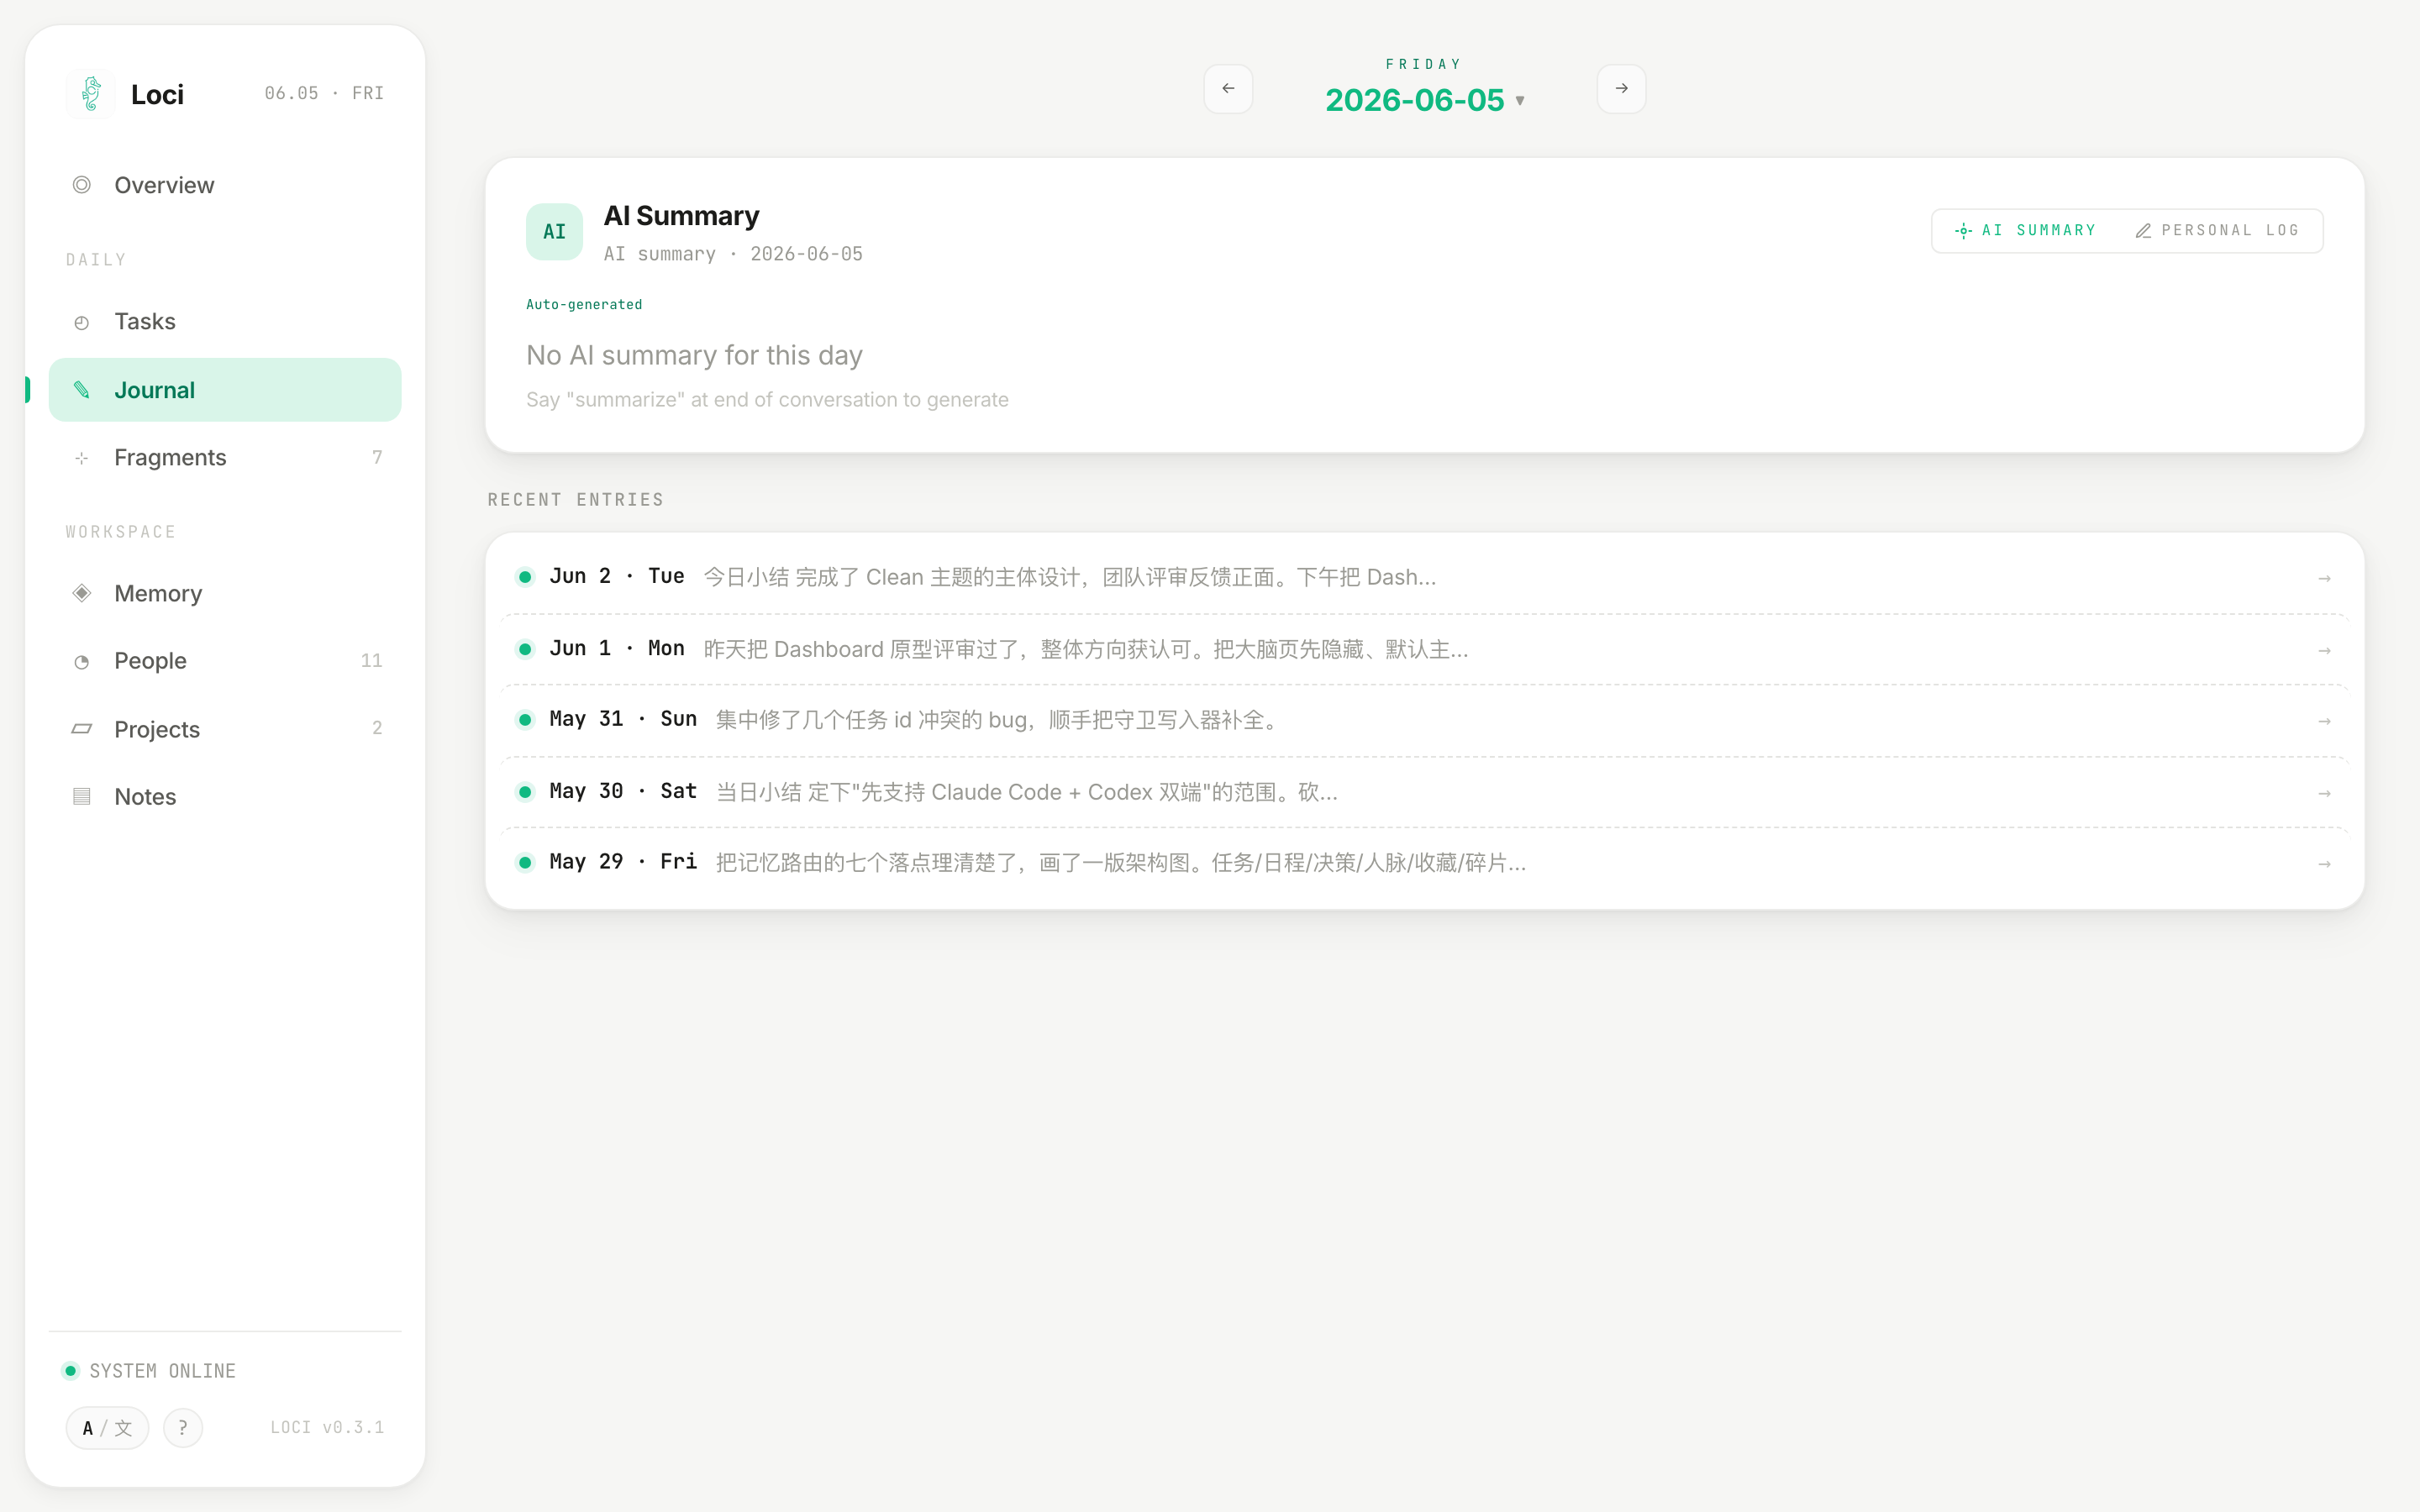2420x1512 pixels.
Task: Open Memory via its diamond icon
Action: pos(82,593)
